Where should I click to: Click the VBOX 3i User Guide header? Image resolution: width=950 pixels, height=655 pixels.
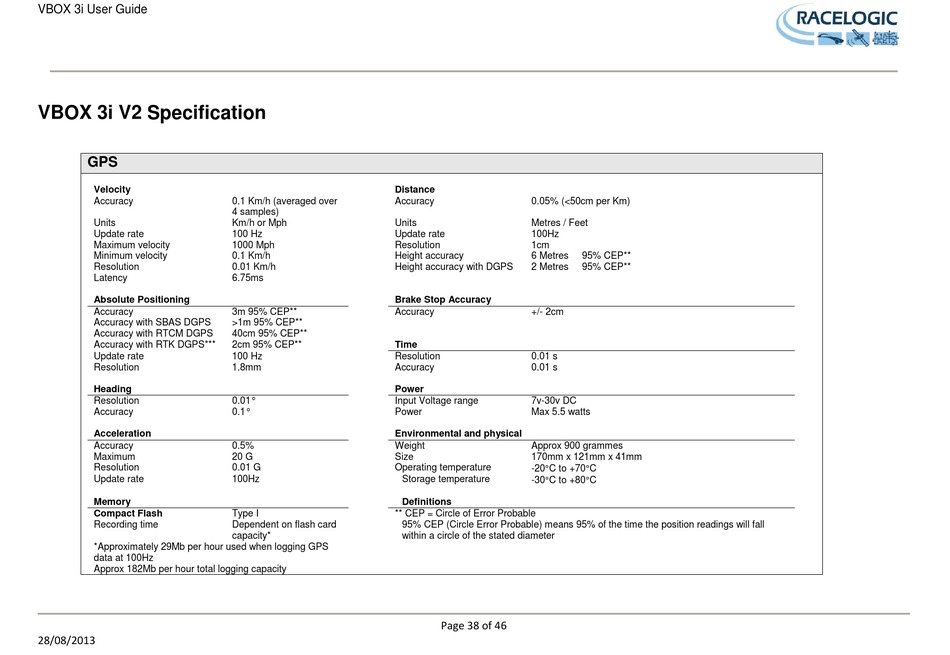pyautogui.click(x=78, y=10)
